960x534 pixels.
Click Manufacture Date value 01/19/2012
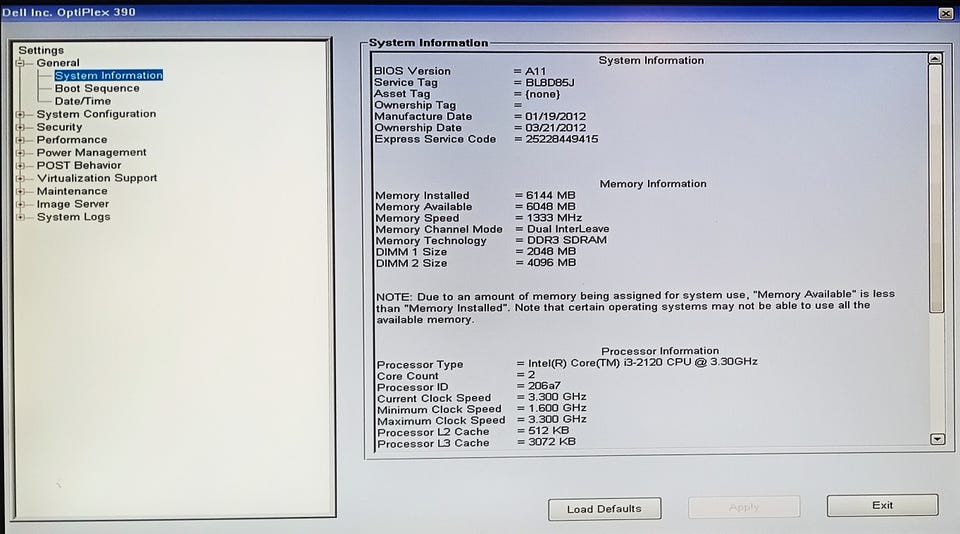tap(555, 116)
